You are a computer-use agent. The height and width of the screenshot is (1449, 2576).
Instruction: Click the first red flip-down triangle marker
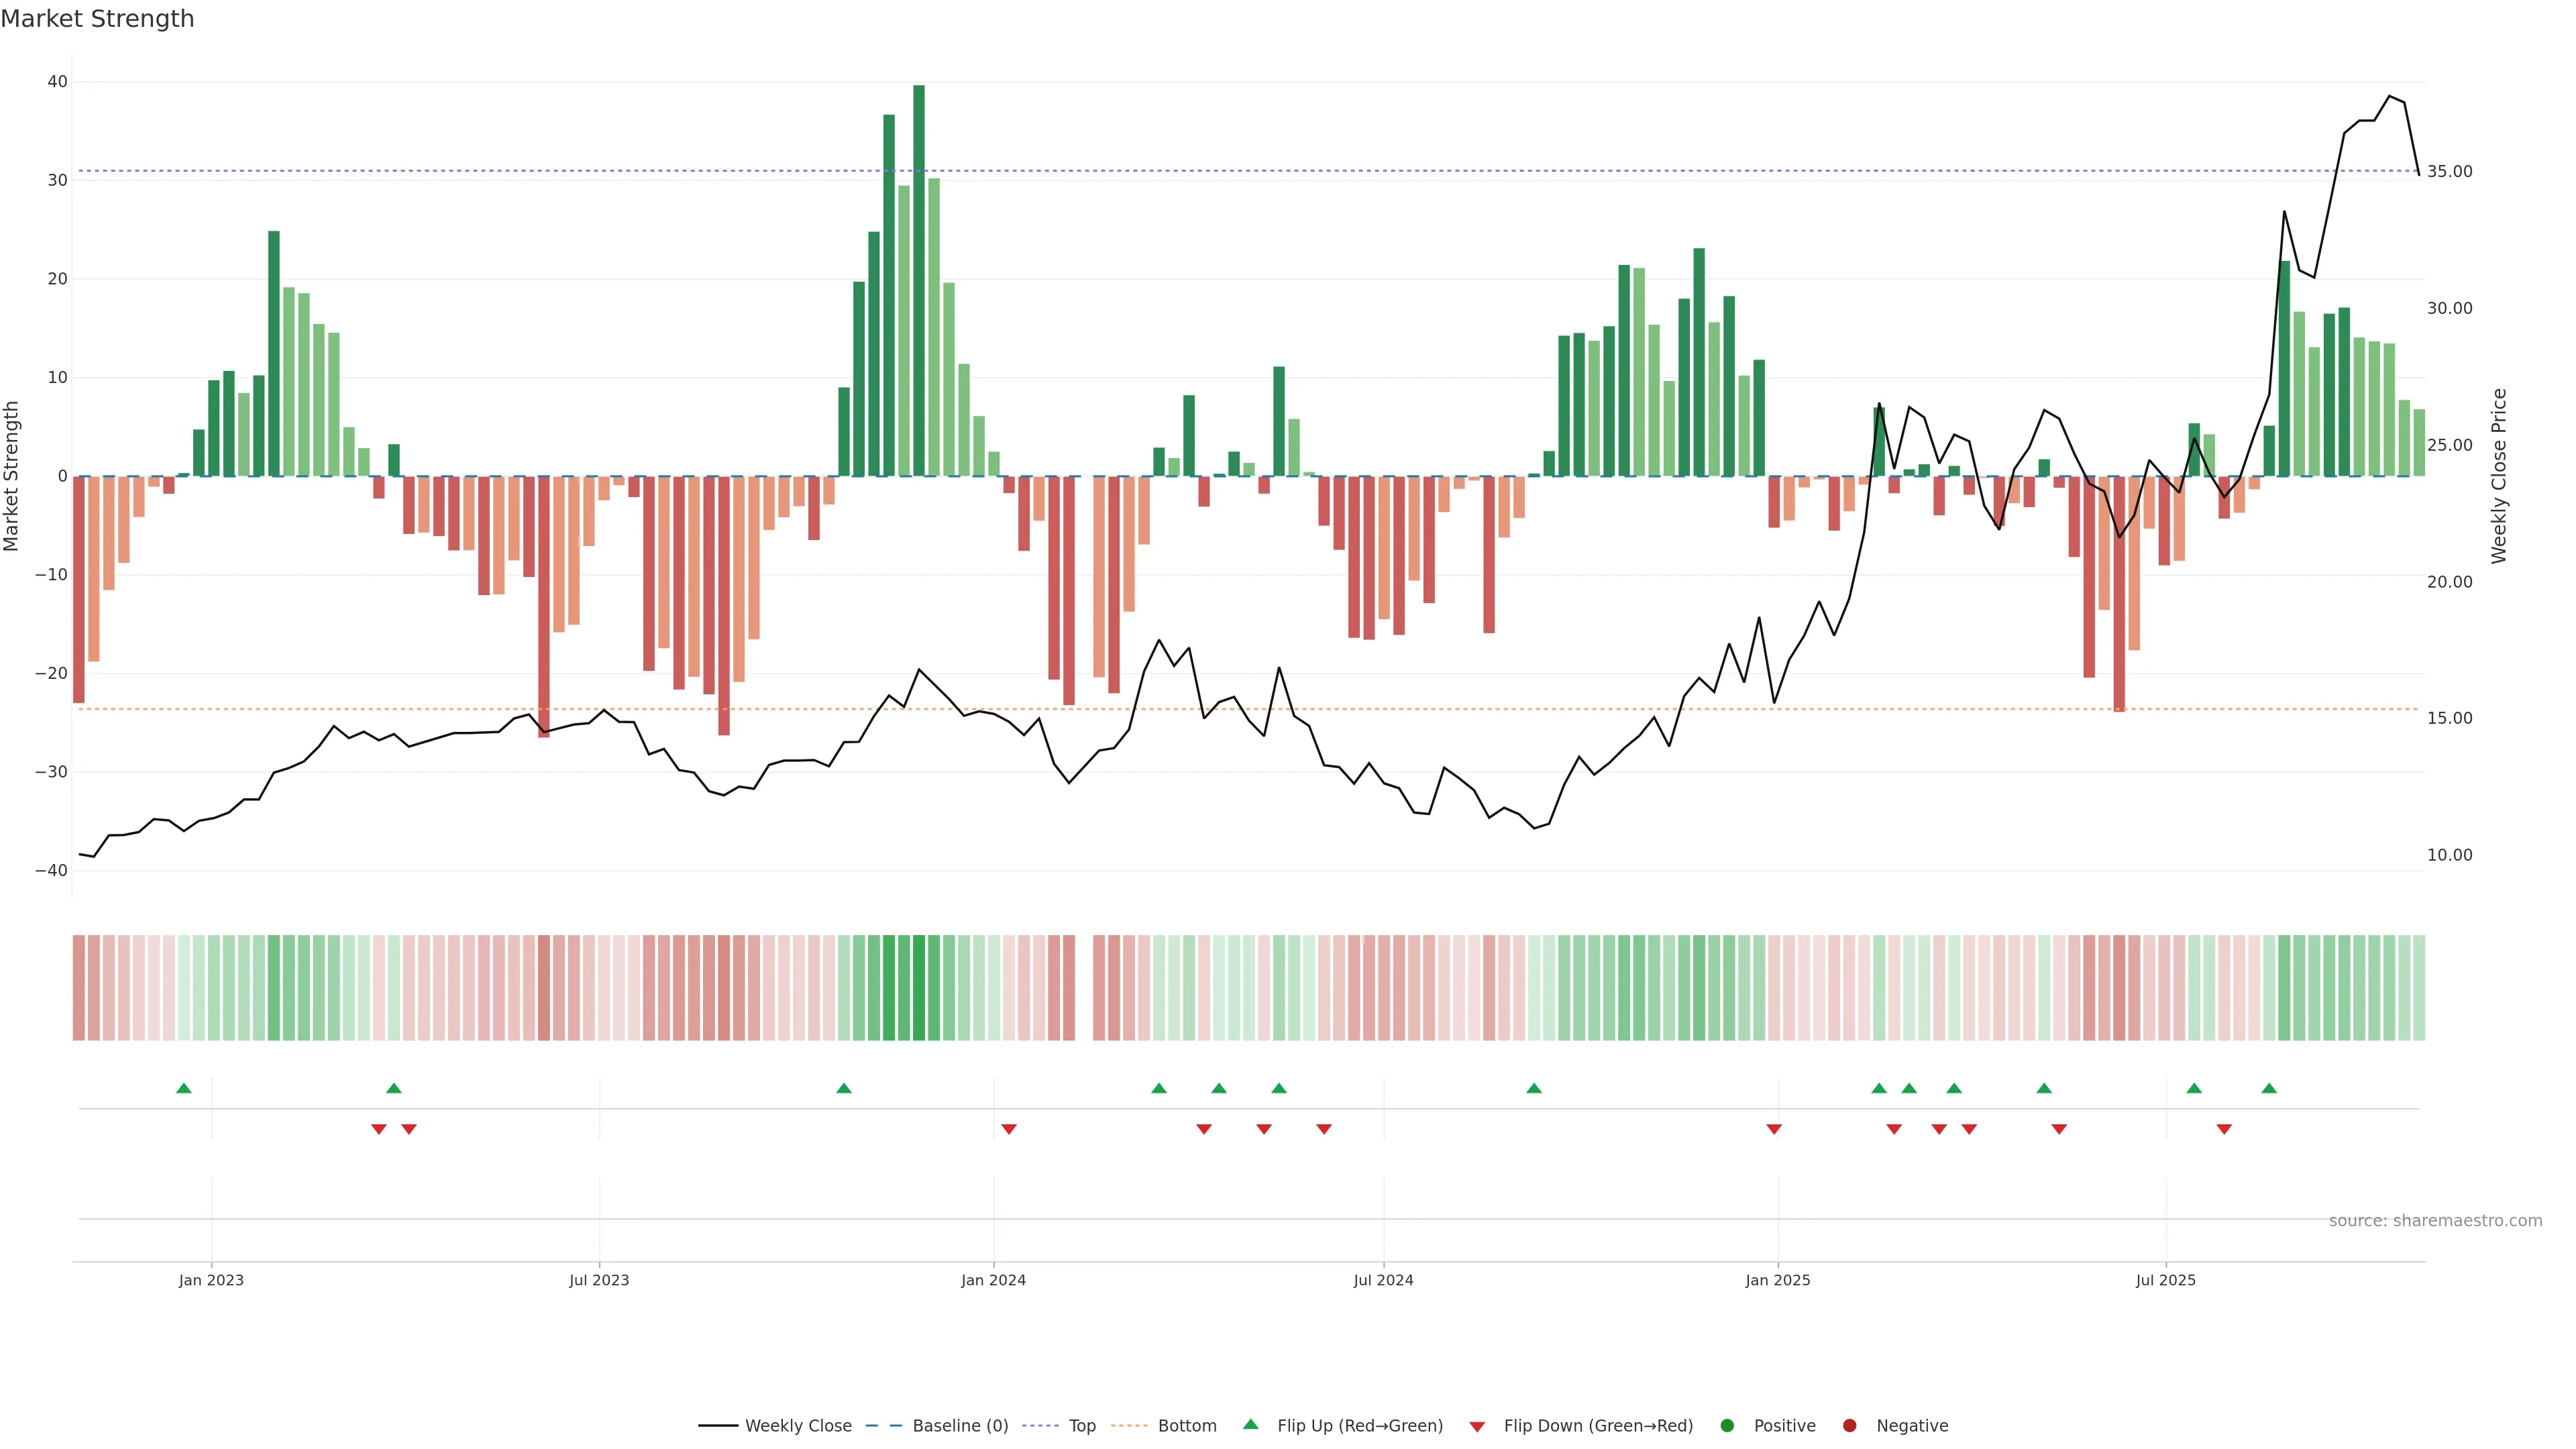(x=379, y=1129)
